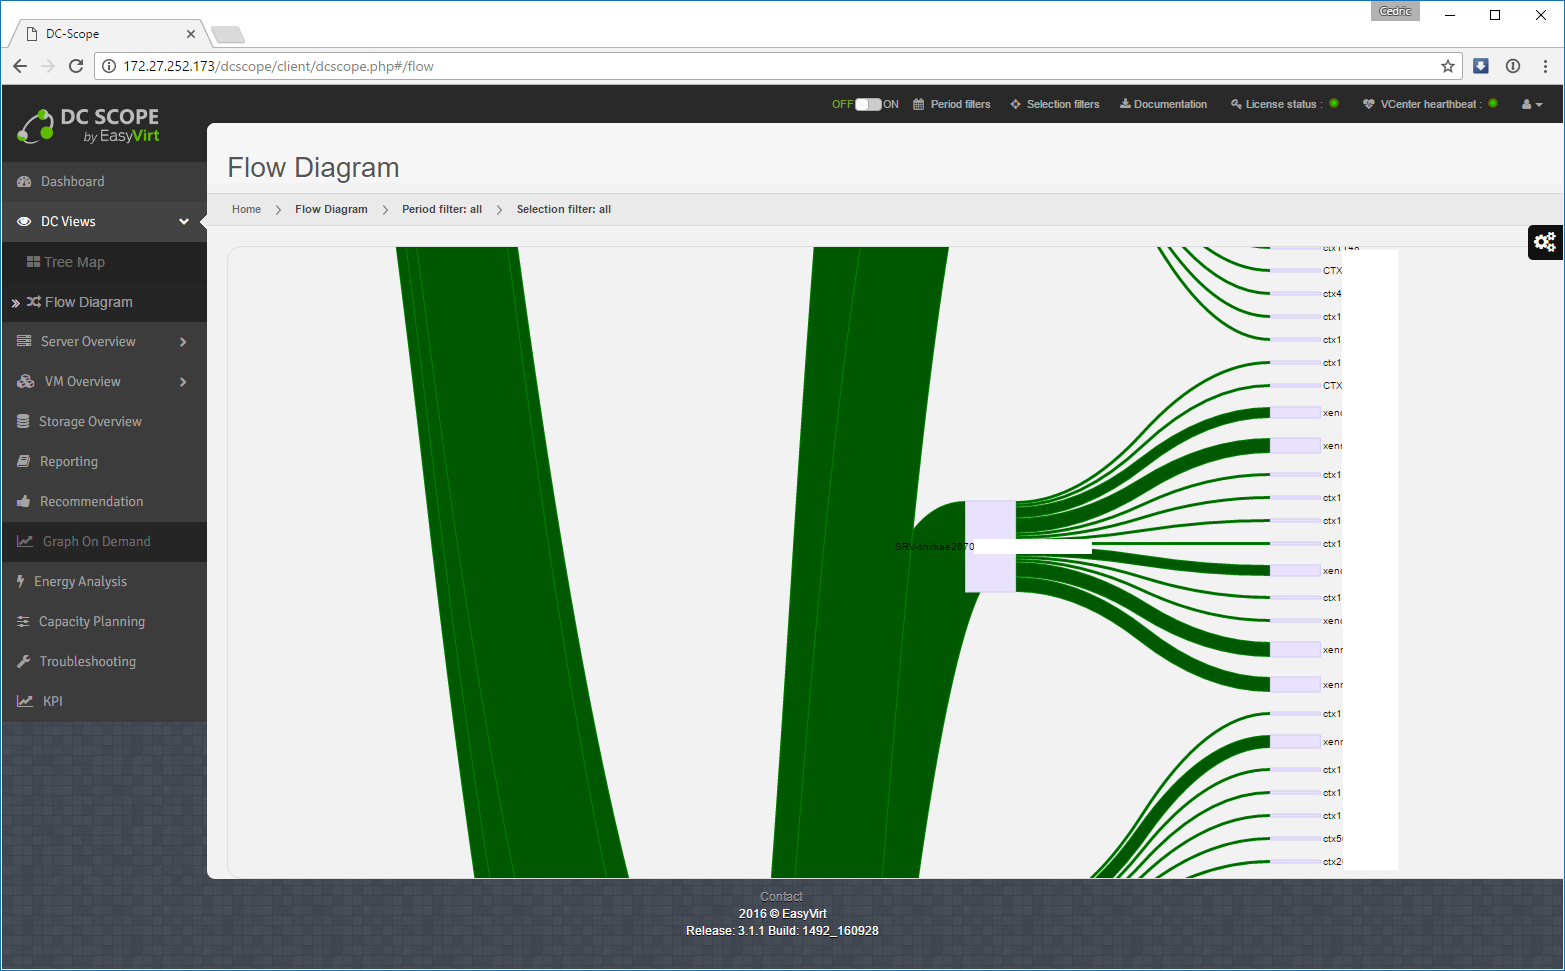The width and height of the screenshot is (1565, 971).
Task: Click the Selection filters crosshair icon
Action: (1015, 104)
